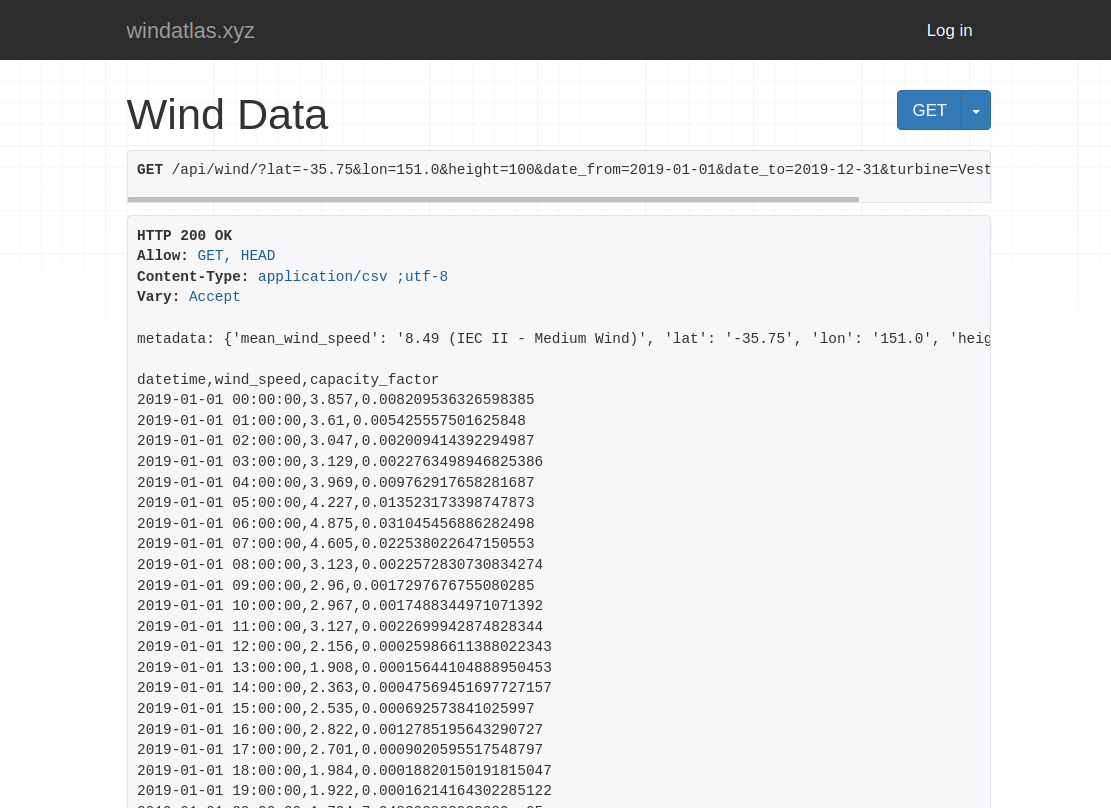The width and height of the screenshot is (1111, 808).
Task: Click the 2019-01-01 08:00:00 data row
Action: tap(340, 565)
